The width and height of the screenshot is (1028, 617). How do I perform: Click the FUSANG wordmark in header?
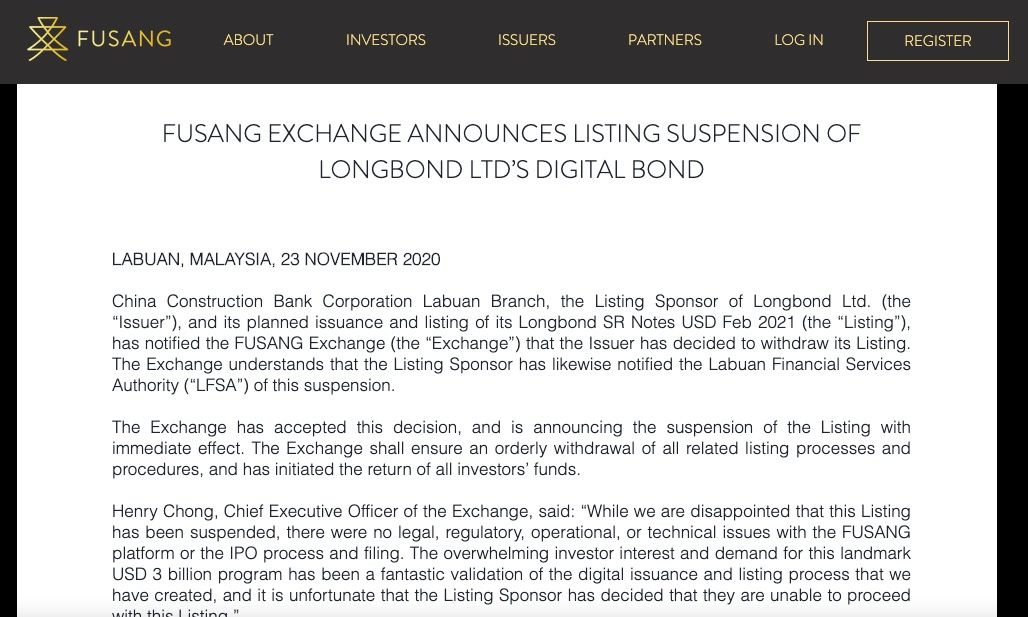pyautogui.click(x=124, y=40)
